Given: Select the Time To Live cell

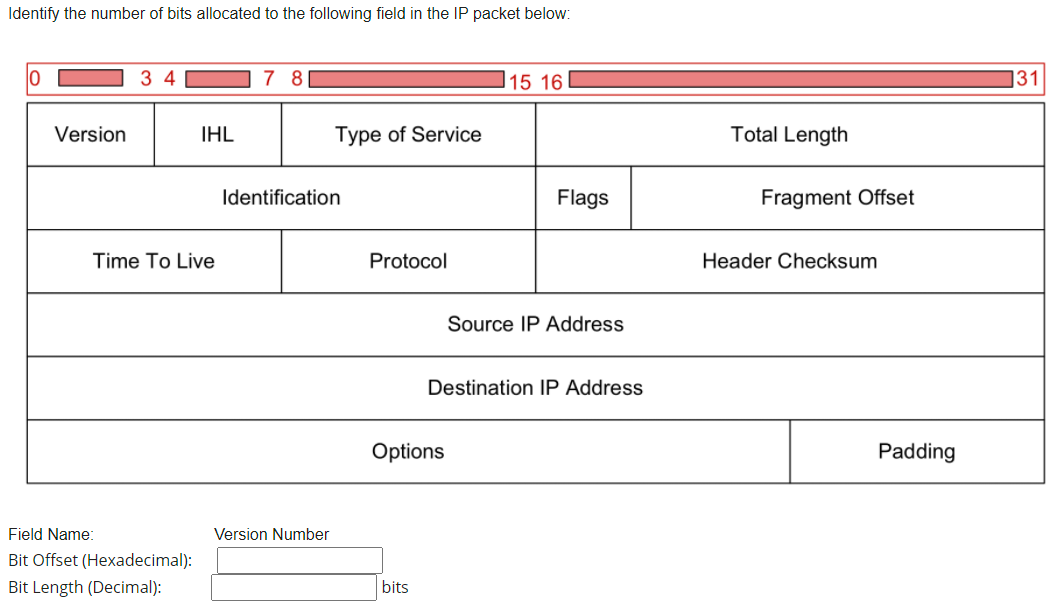Looking at the screenshot, I should coord(154,261).
